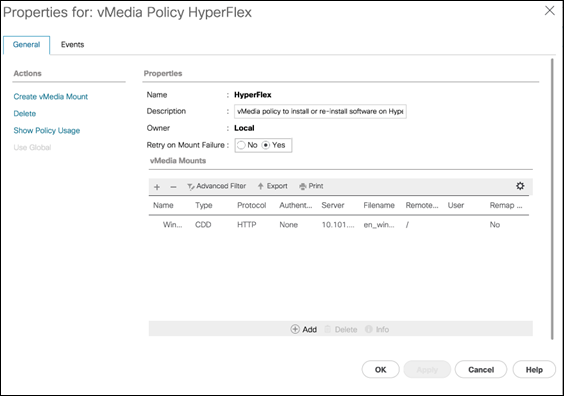Select No for Retry on Mount Failure
The image size is (564, 396).
tap(241, 145)
